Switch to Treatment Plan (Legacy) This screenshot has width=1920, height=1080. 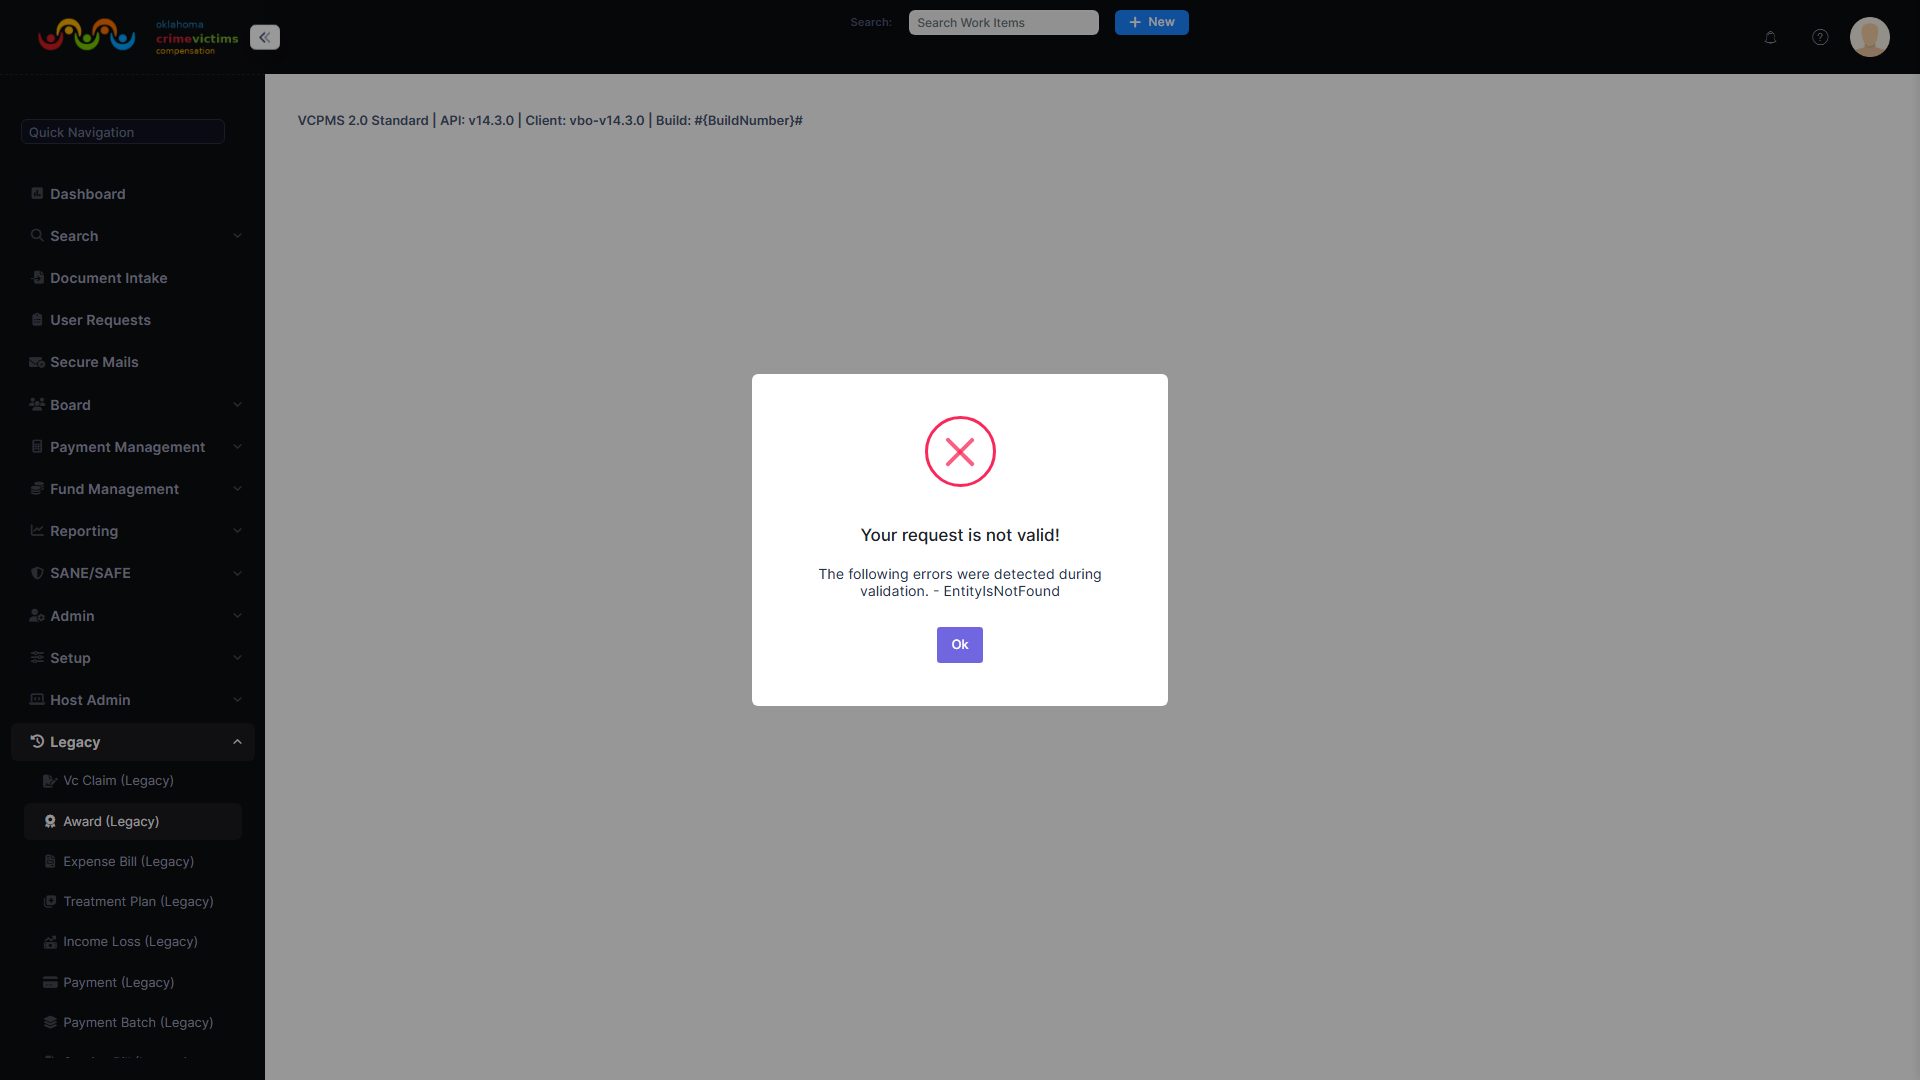[138, 901]
